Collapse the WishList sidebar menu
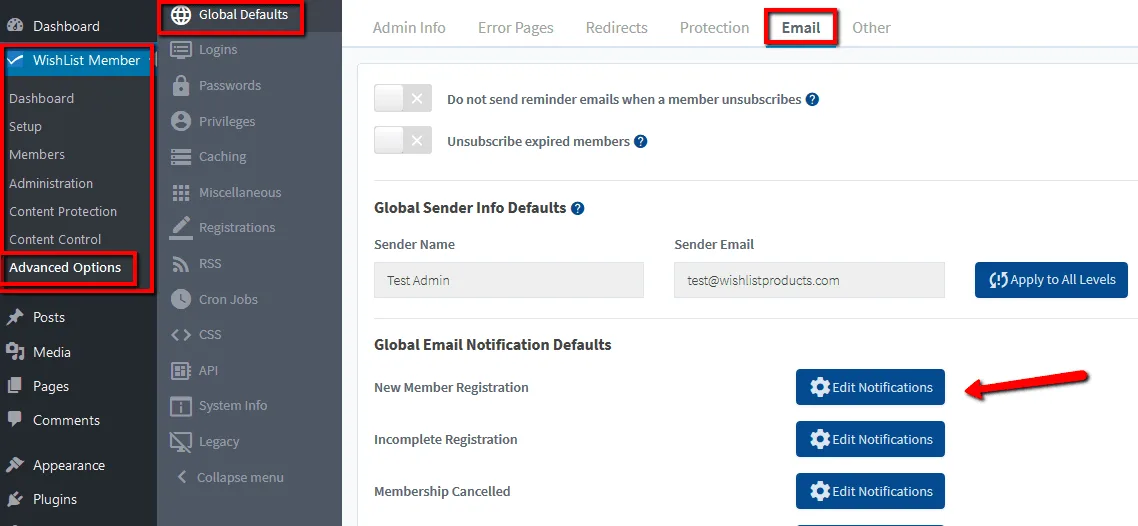Image resolution: width=1138 pixels, height=526 pixels. (231, 477)
